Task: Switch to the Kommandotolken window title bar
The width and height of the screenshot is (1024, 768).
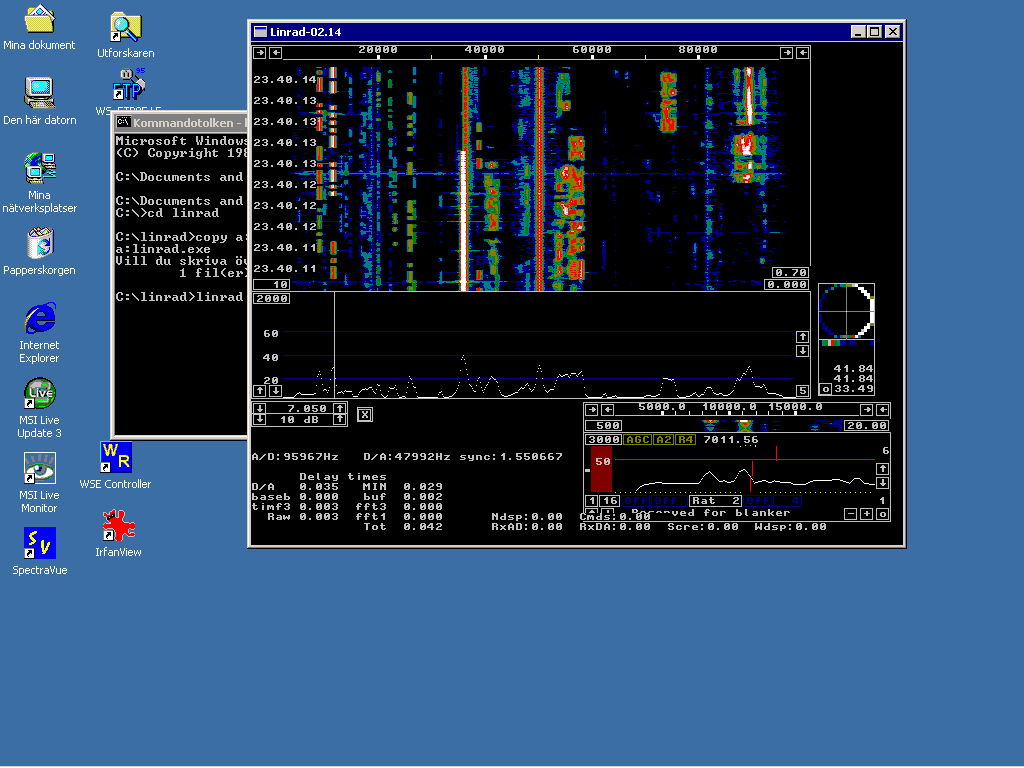Action: click(180, 122)
